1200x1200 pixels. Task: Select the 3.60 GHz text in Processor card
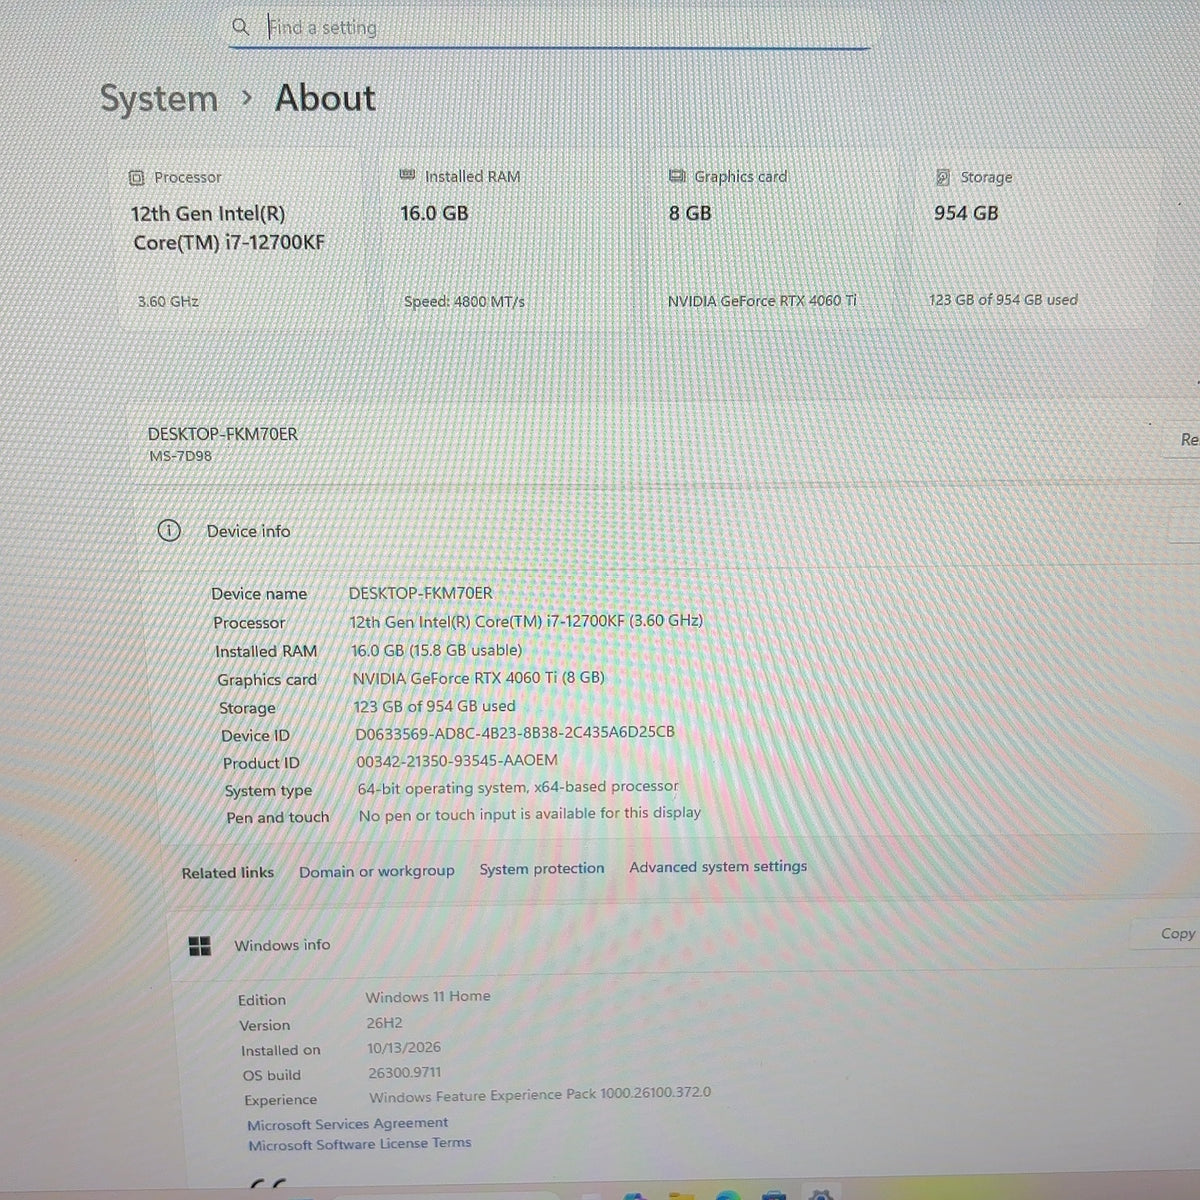(x=168, y=301)
